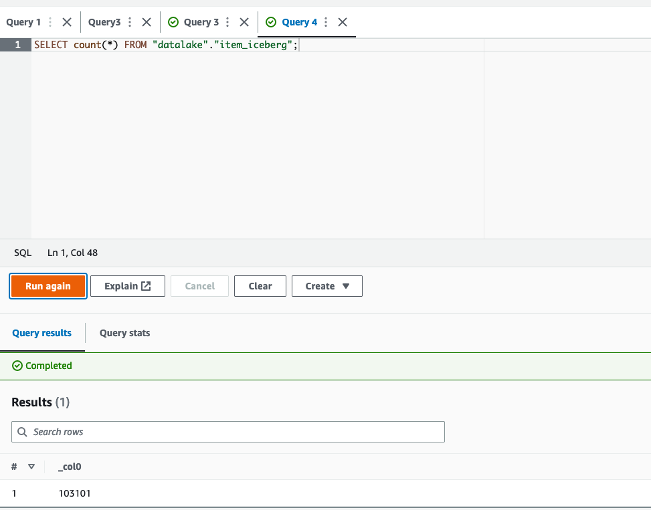
Task: Click the SQL language indicator
Action: coord(22,253)
